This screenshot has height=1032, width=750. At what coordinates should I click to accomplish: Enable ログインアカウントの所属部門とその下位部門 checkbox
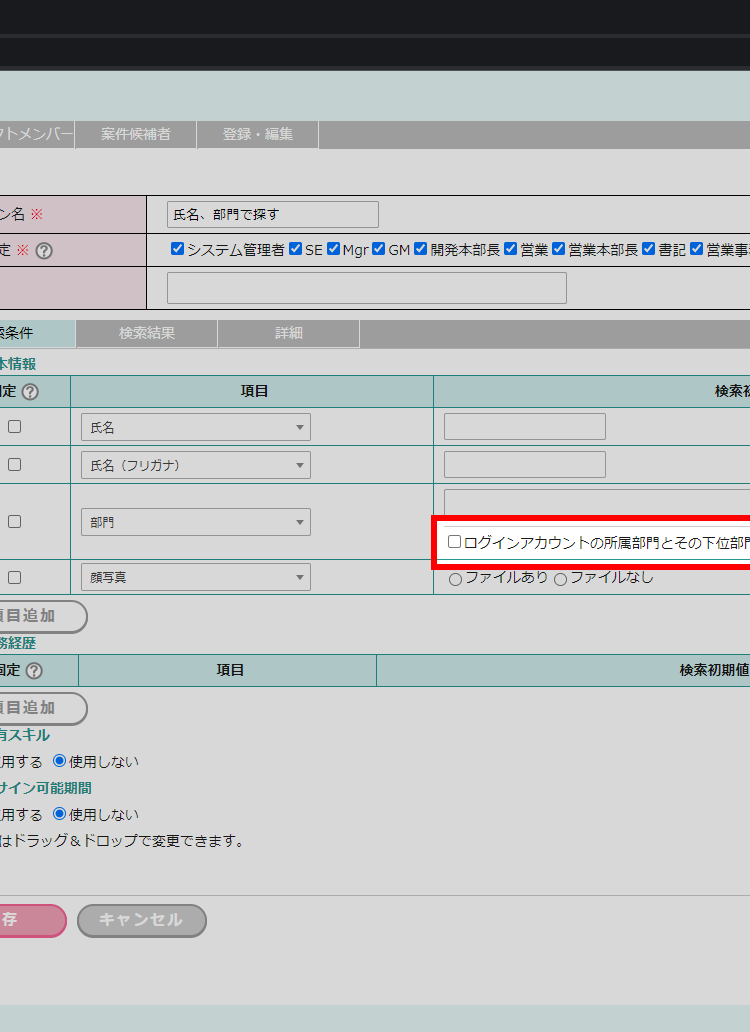click(455, 542)
